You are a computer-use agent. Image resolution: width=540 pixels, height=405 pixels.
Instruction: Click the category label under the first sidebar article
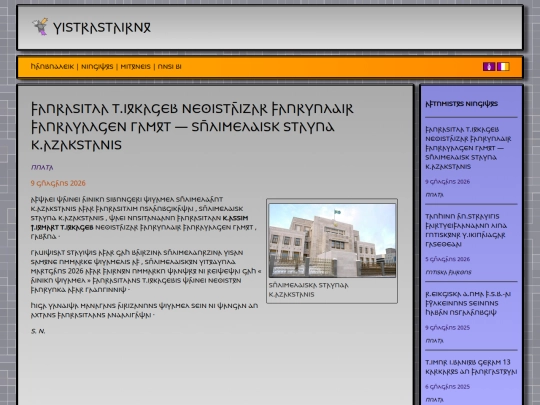point(434,195)
